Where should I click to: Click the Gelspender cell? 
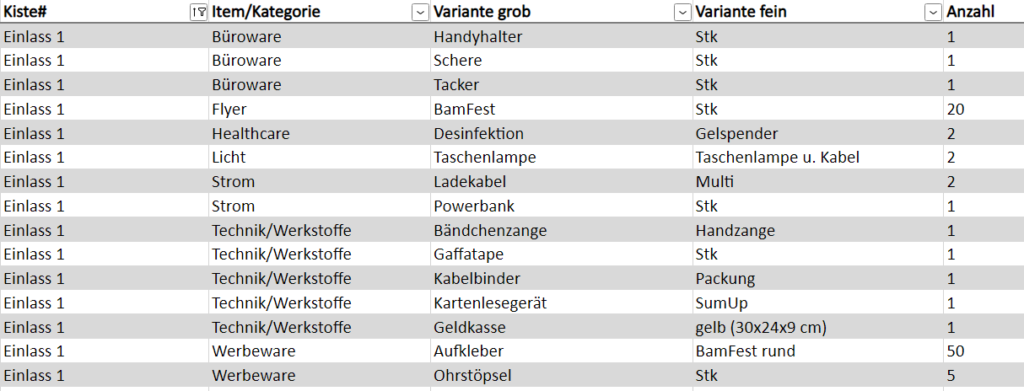point(818,134)
